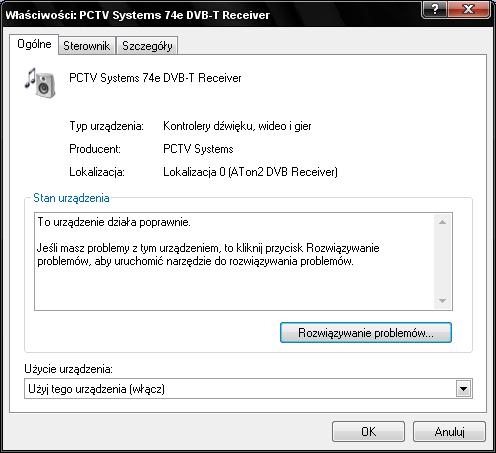Select the Ogólne tab
The image size is (496, 453).
click(x=34, y=44)
